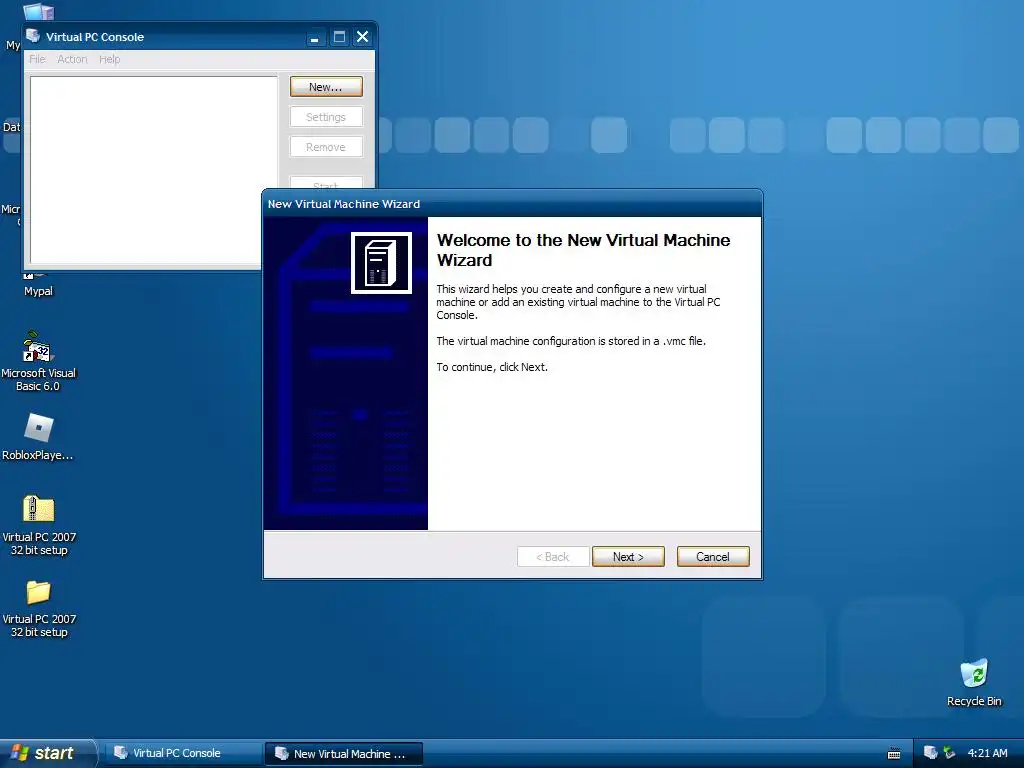Click Virtual PC Console title bar icon
Image resolution: width=1024 pixels, height=768 pixels.
pos(33,36)
